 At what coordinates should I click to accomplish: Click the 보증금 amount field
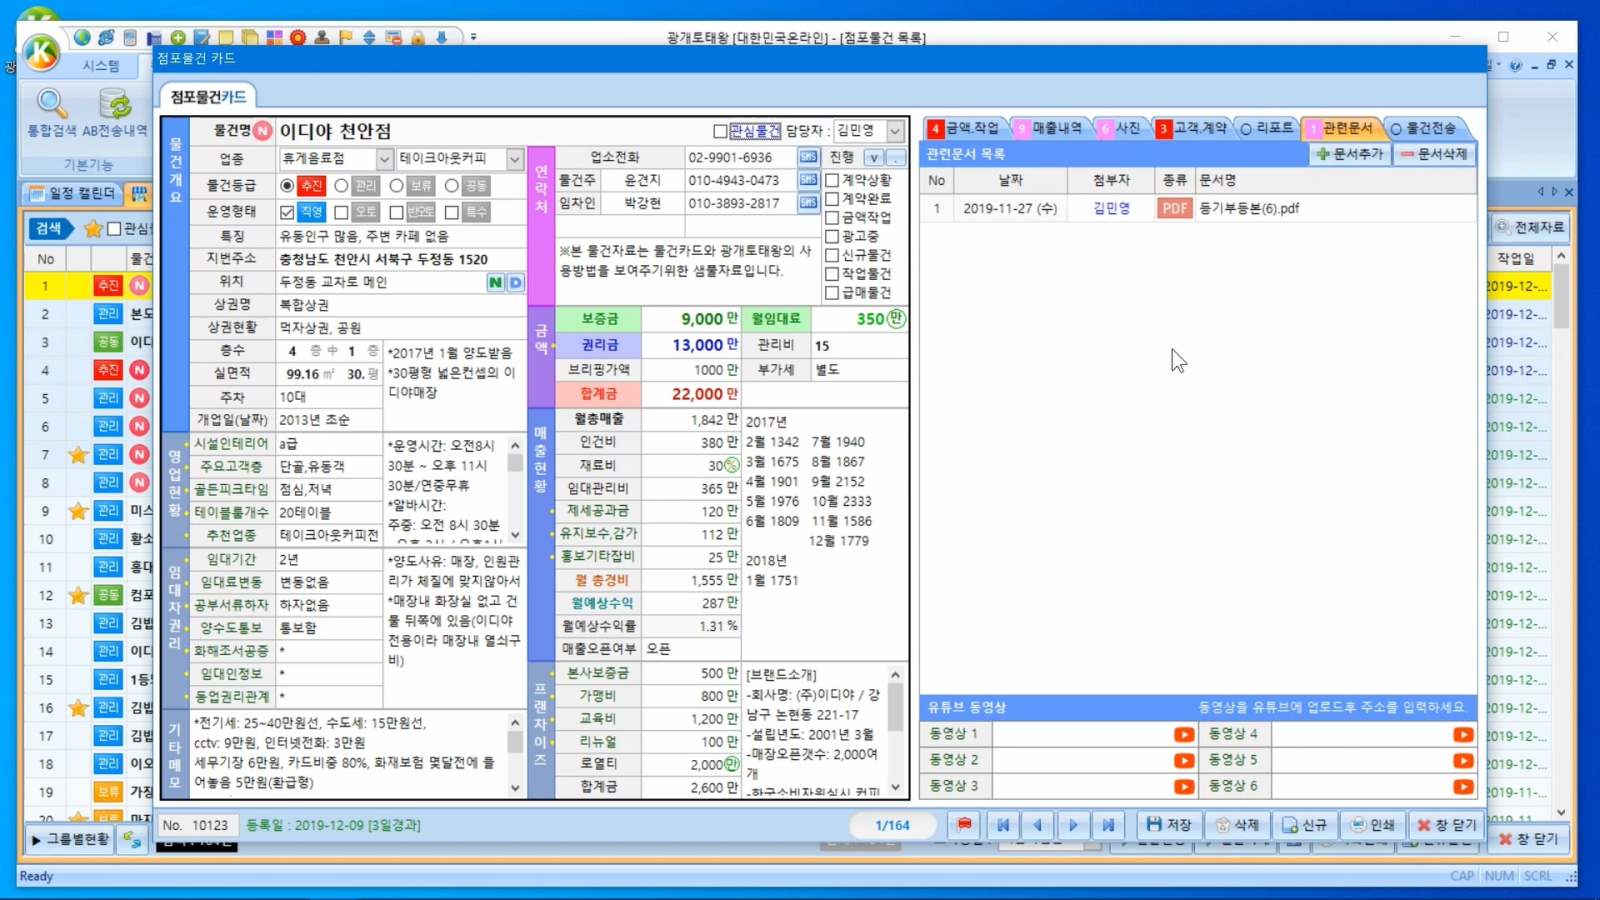[690, 319]
